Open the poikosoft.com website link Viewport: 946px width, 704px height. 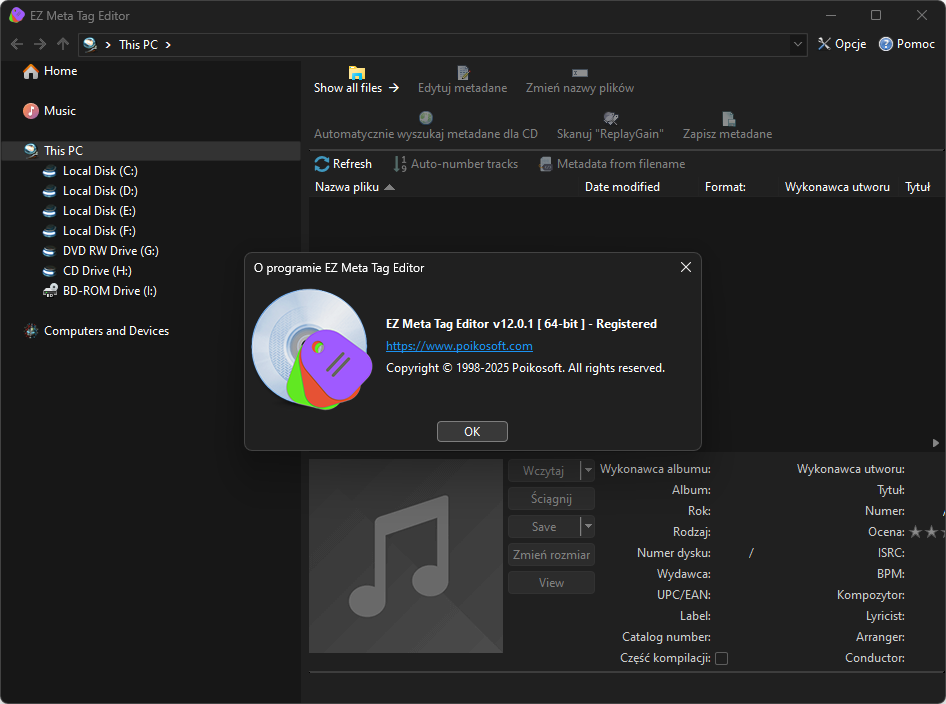tap(459, 346)
